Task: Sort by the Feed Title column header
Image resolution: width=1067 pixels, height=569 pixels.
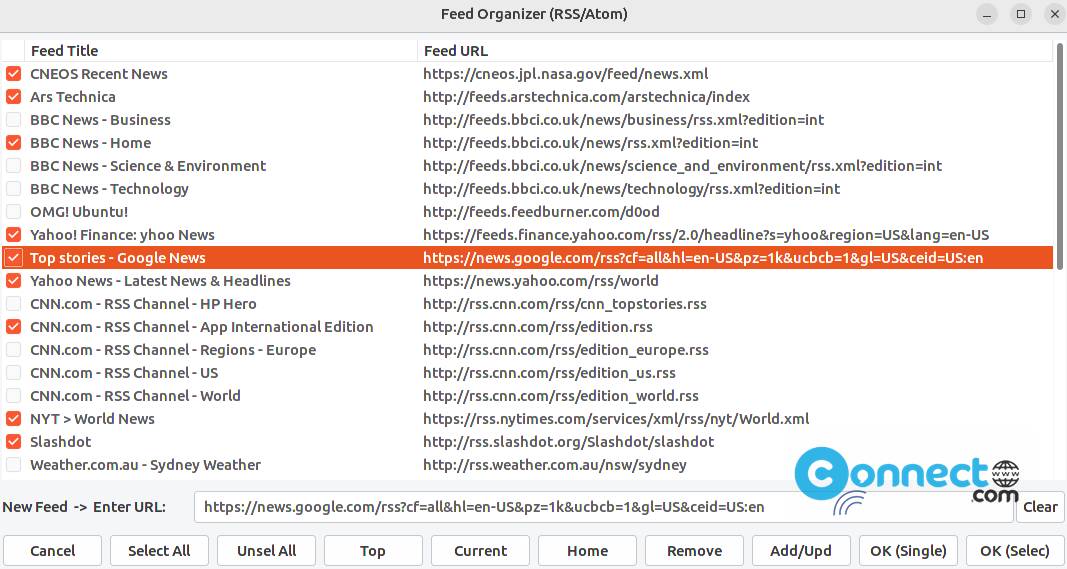Action: (x=221, y=50)
